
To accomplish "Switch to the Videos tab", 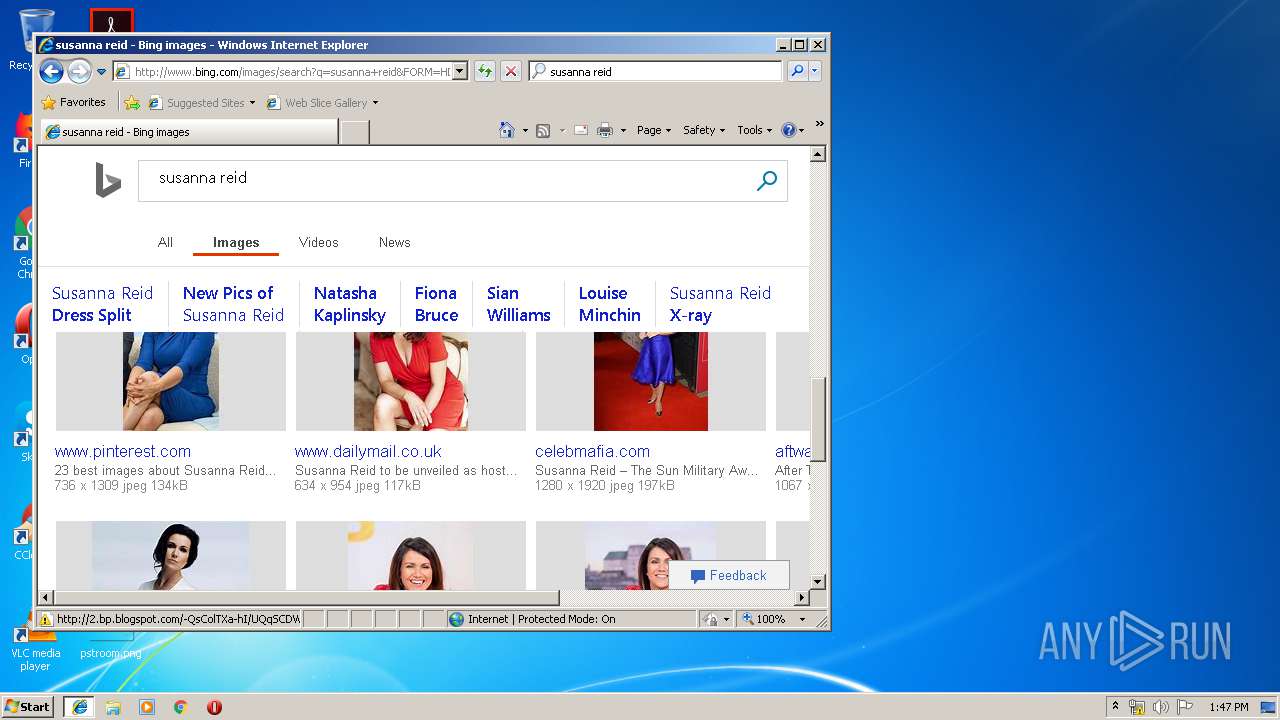I will (x=318, y=242).
